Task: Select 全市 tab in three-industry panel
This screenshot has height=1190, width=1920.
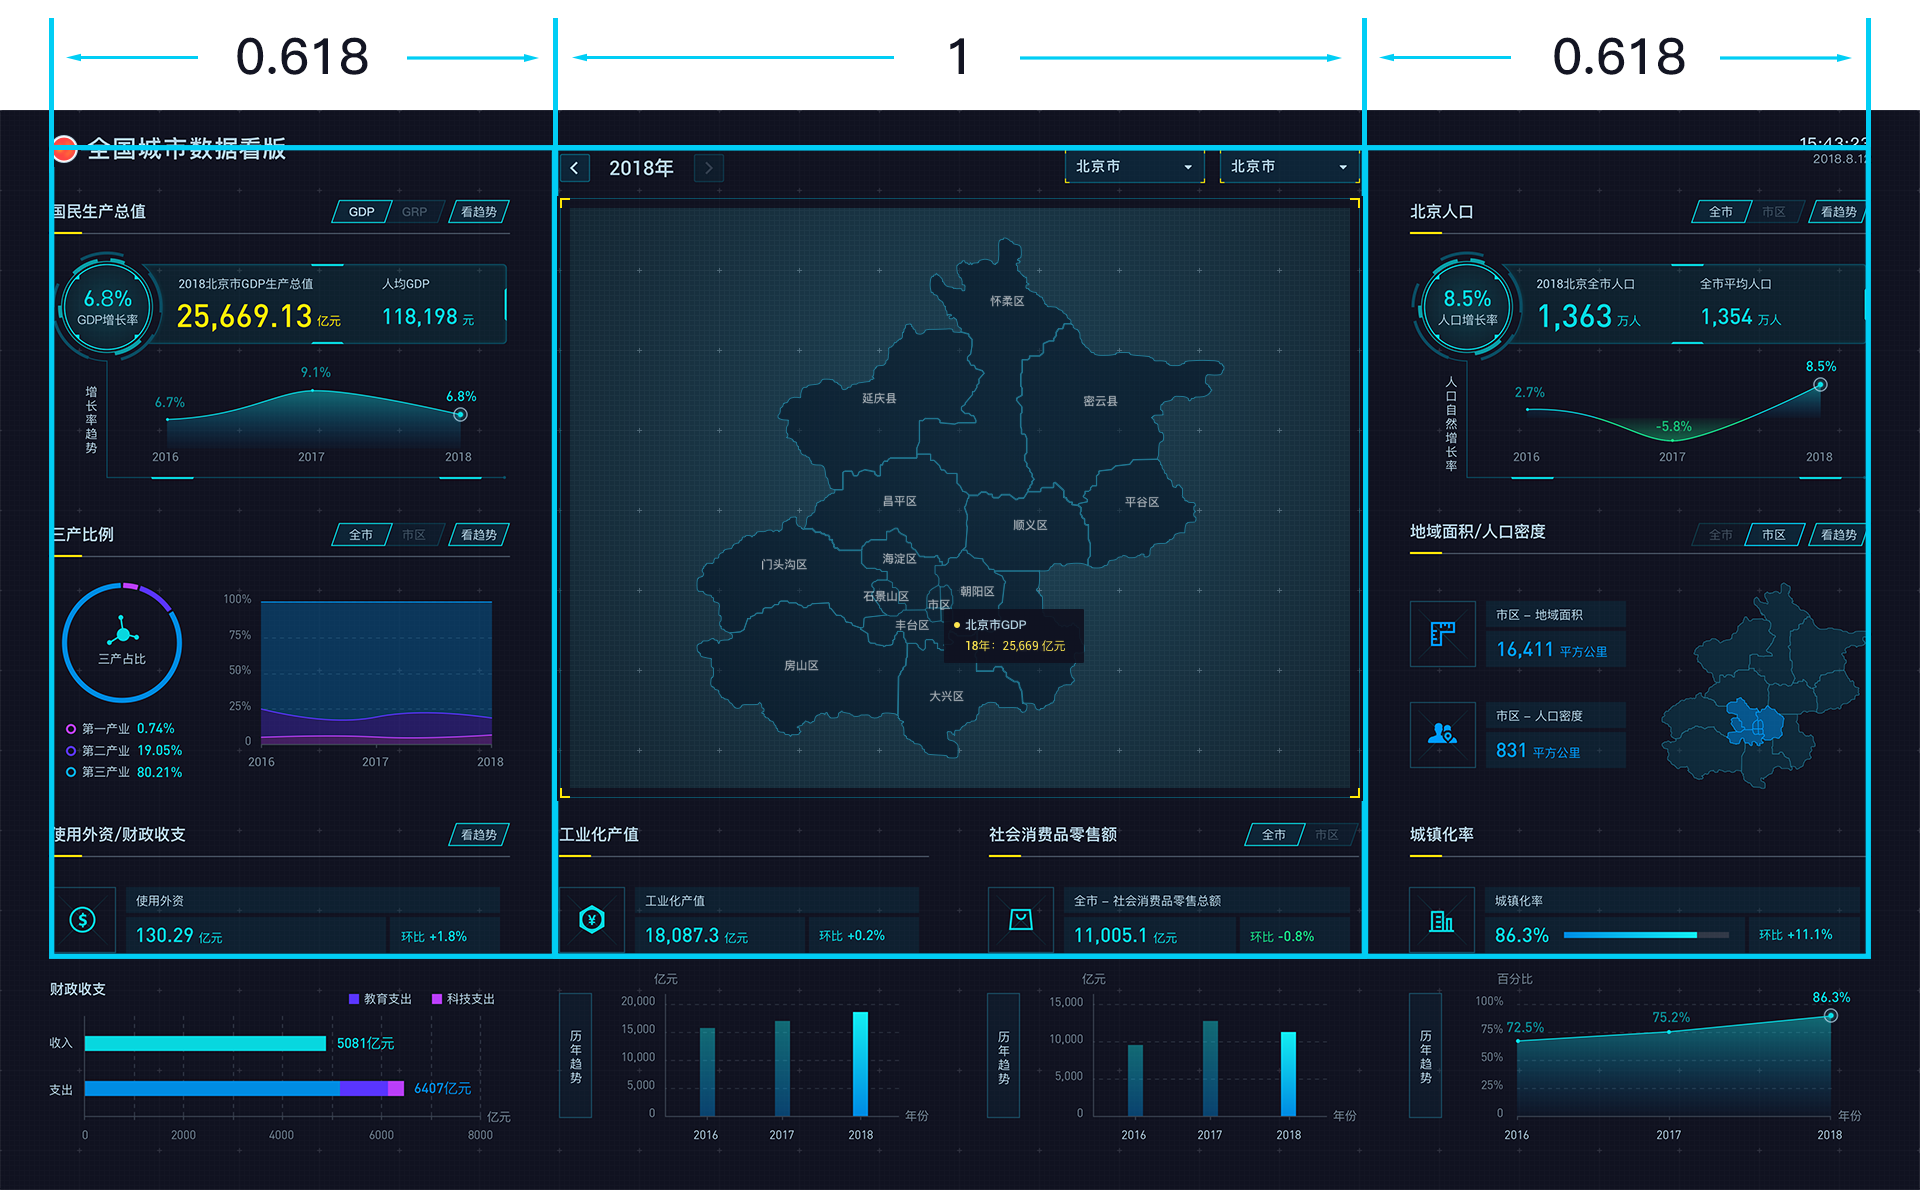Action: 360,535
